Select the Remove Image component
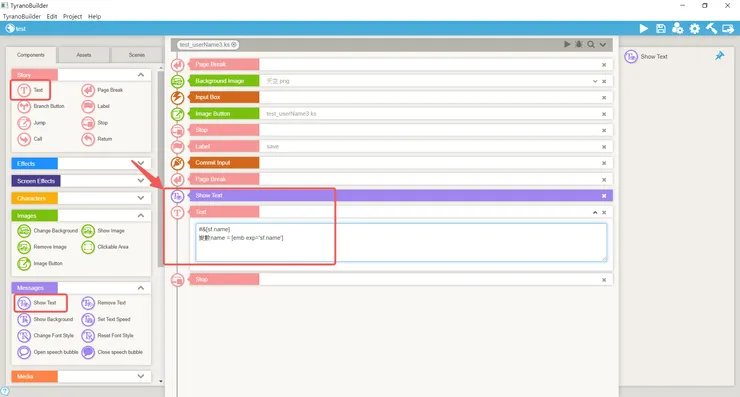The image size is (740, 397). click(x=42, y=247)
